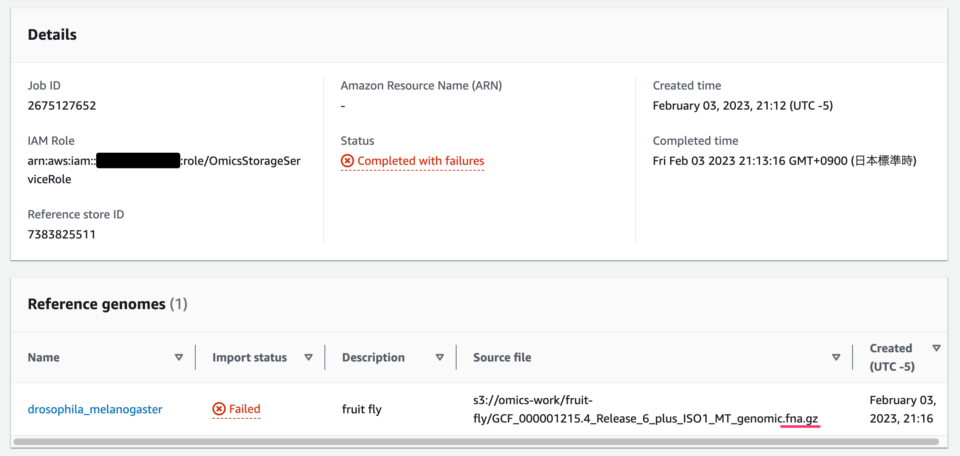Image resolution: width=960 pixels, height=456 pixels.
Task: Click the February 03, 2023, 21:16 created cell
Action: tap(902, 409)
